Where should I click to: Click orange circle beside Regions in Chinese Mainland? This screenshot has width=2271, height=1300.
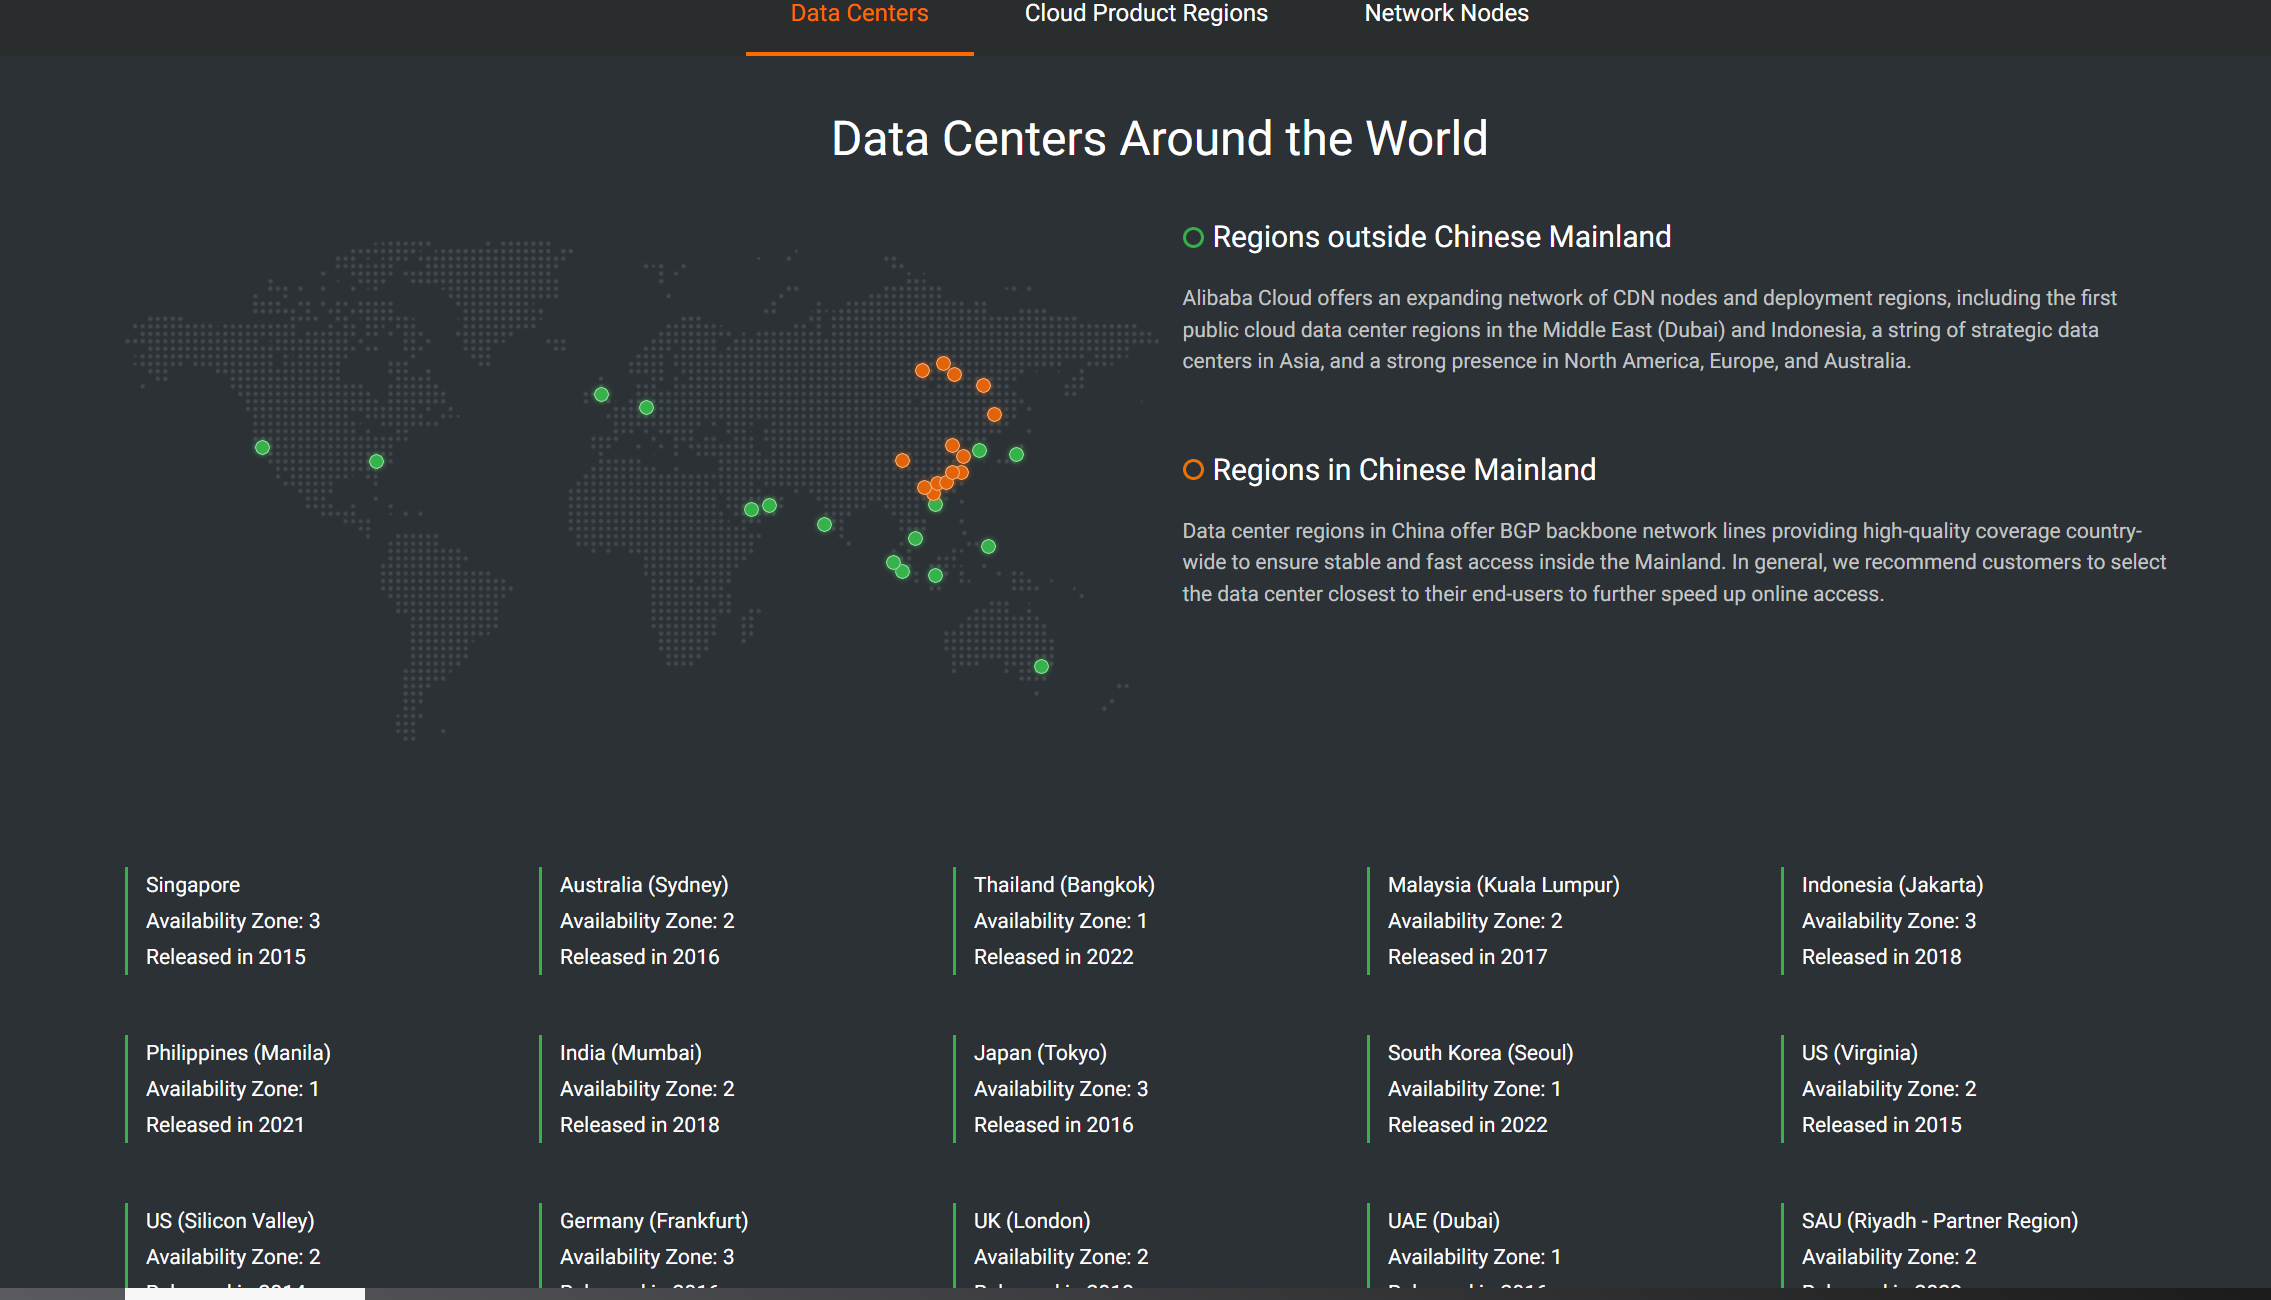point(1192,470)
